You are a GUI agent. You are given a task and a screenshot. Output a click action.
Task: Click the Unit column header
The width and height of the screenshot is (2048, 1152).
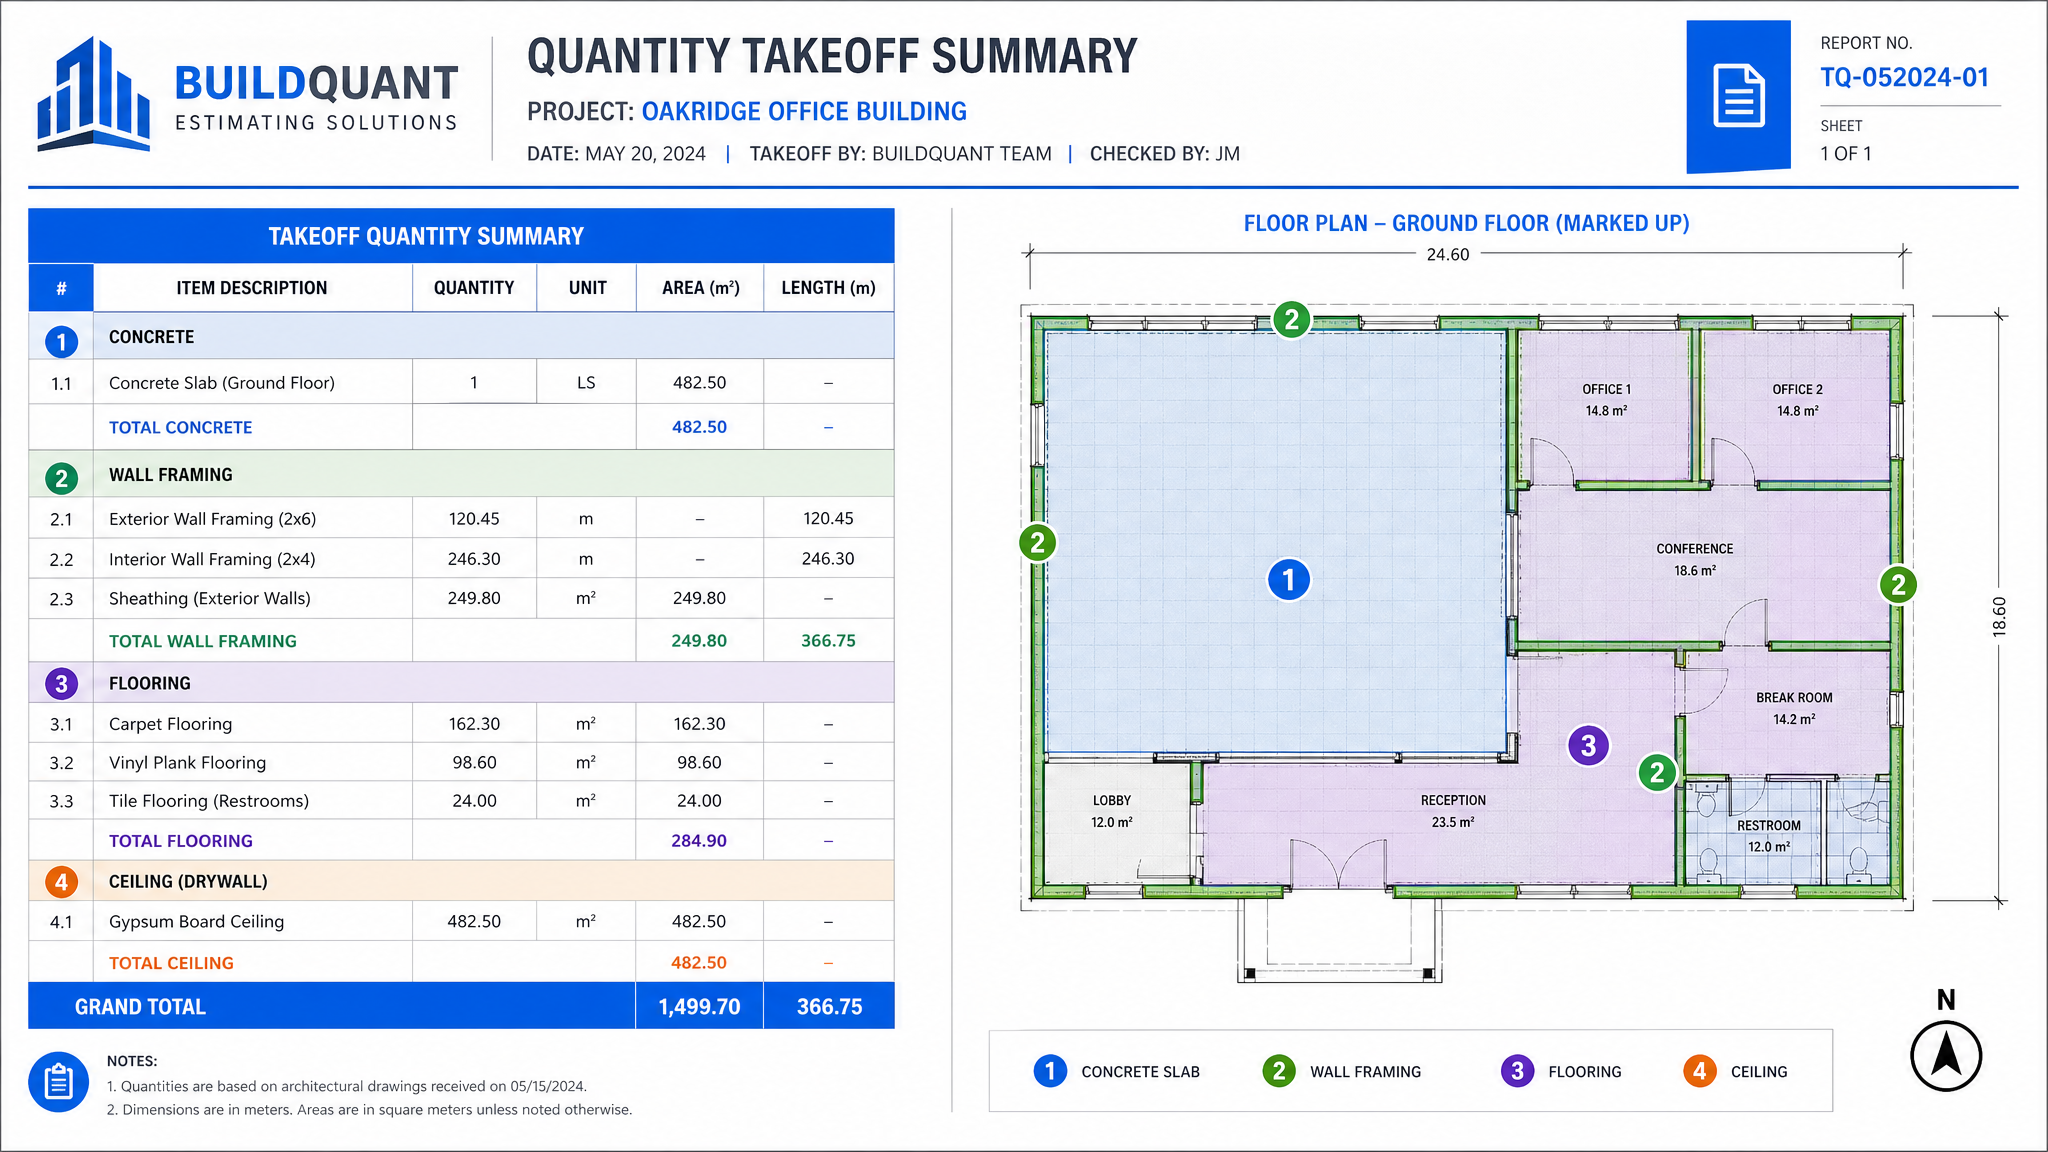[x=587, y=288]
